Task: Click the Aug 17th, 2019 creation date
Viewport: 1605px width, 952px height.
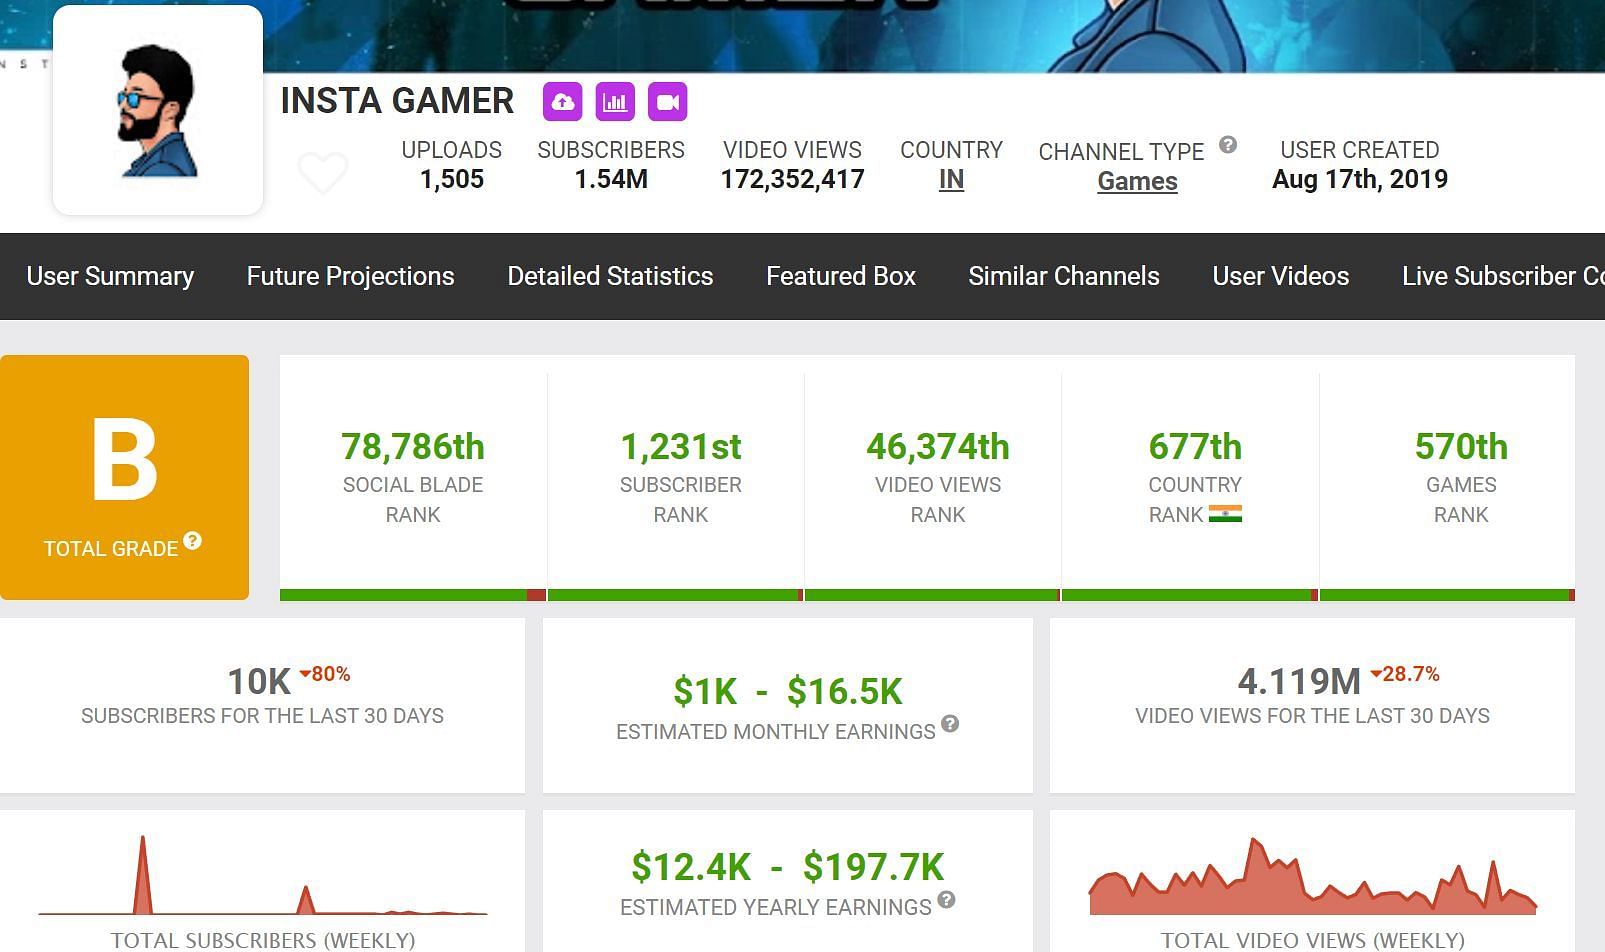Action: coord(1360,180)
